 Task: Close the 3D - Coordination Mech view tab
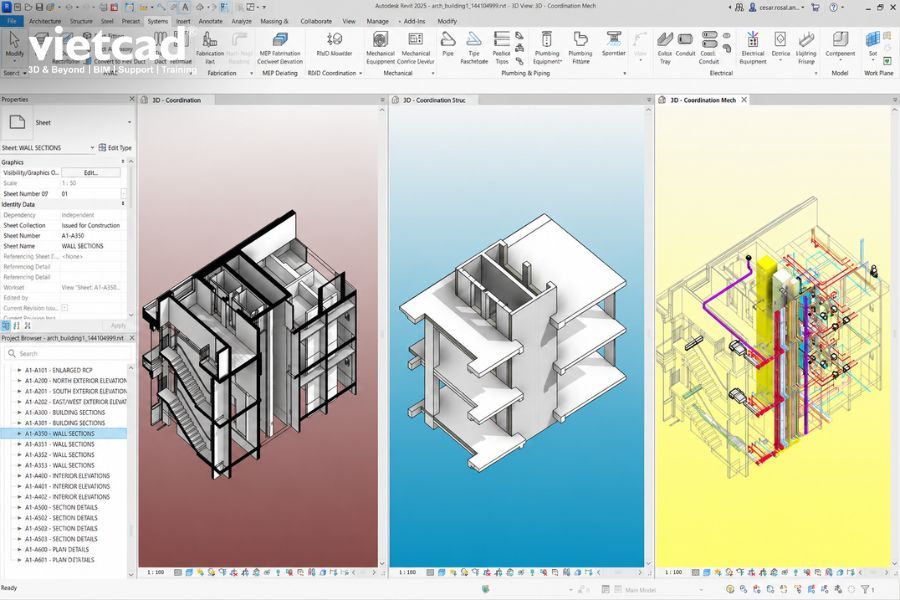tap(744, 99)
